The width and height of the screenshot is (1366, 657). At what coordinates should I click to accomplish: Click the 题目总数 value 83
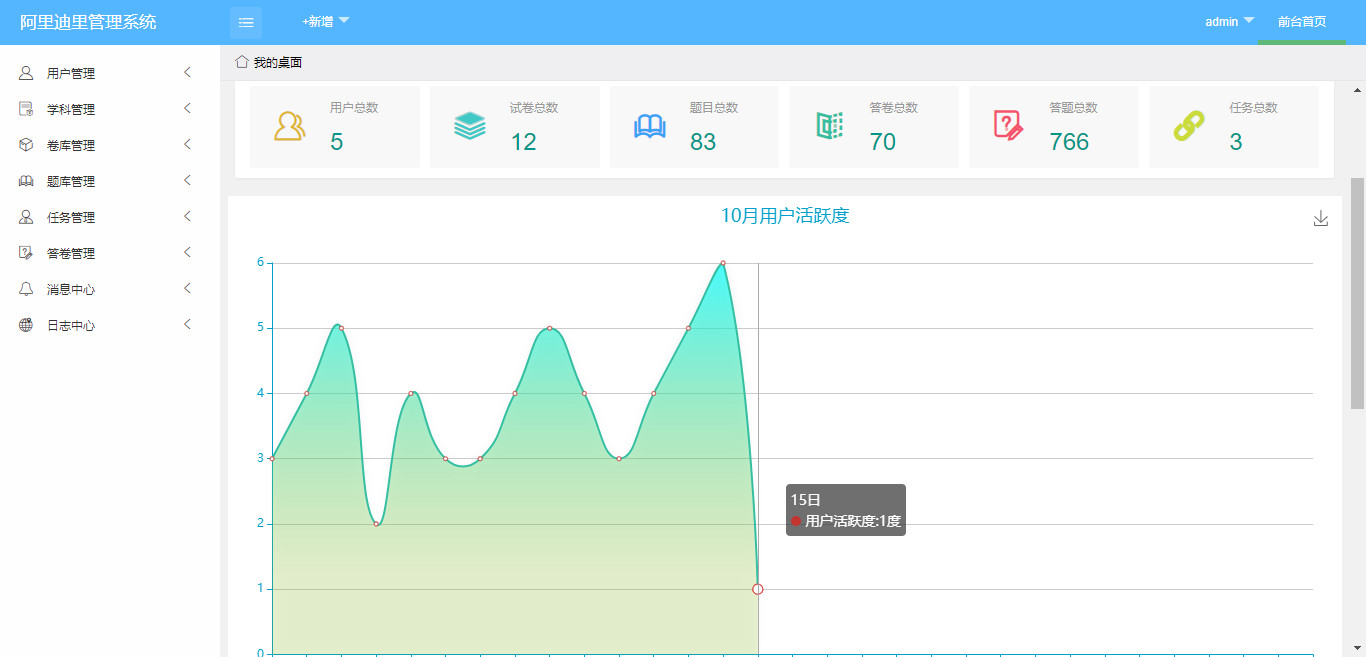click(x=703, y=142)
